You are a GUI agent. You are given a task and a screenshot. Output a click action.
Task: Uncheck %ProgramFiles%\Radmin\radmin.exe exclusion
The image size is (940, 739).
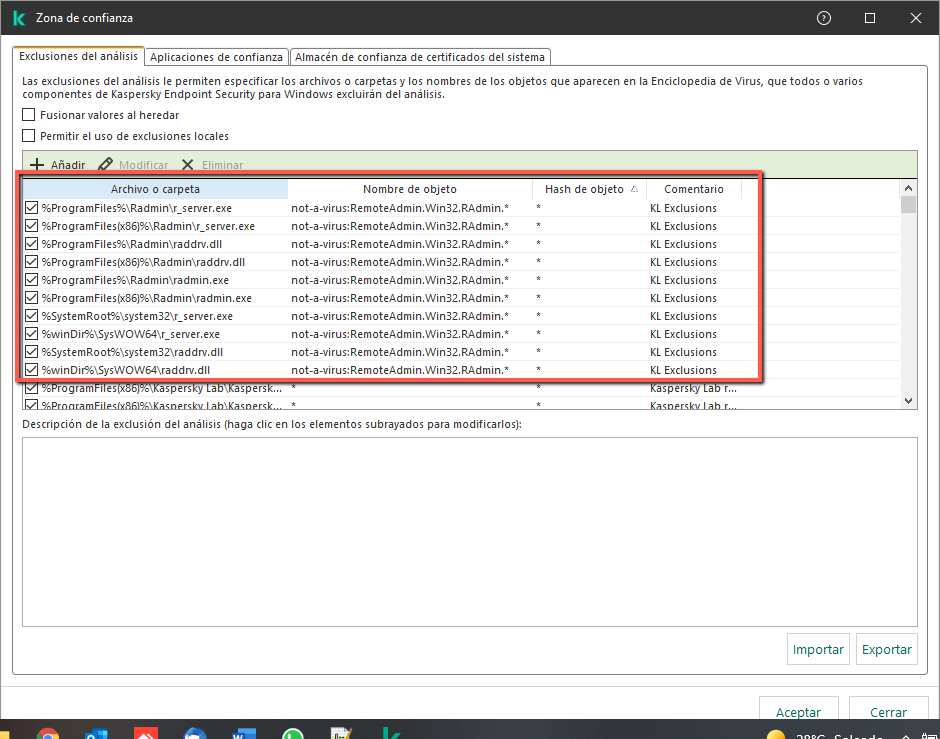coord(32,280)
